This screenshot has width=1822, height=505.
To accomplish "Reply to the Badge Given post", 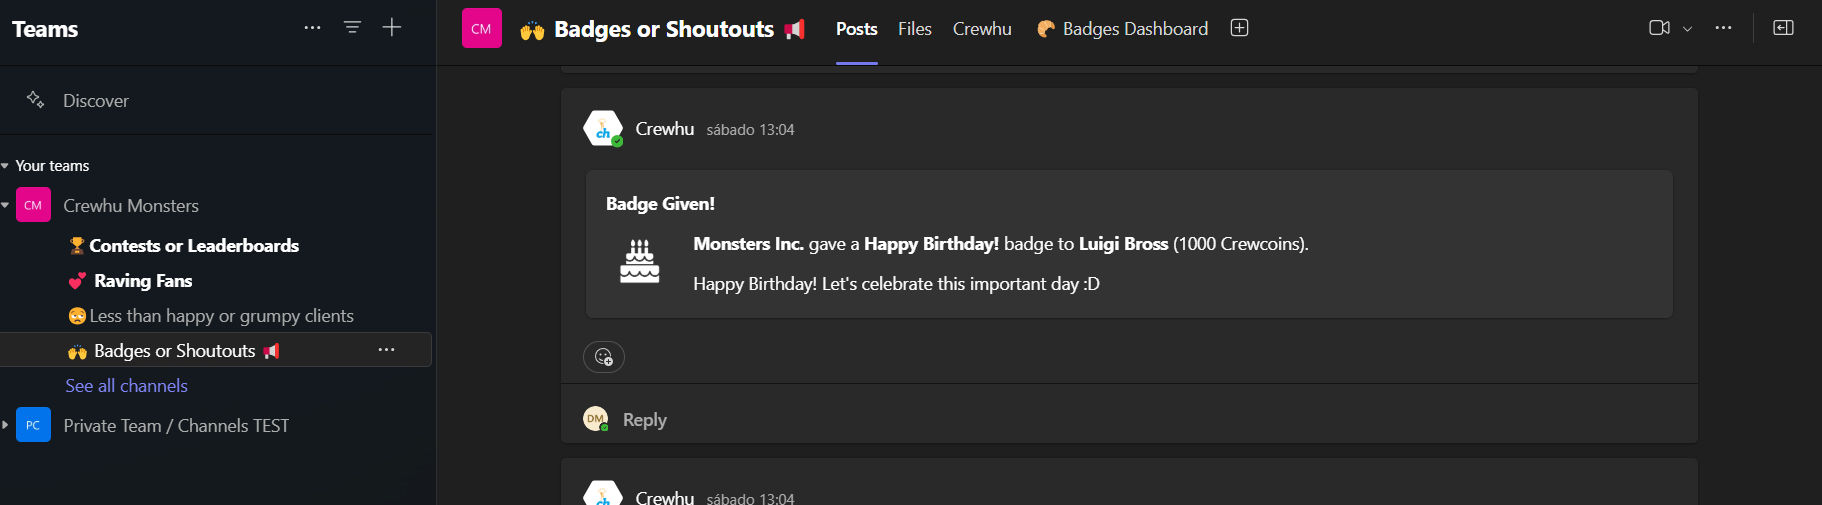I will 644,420.
